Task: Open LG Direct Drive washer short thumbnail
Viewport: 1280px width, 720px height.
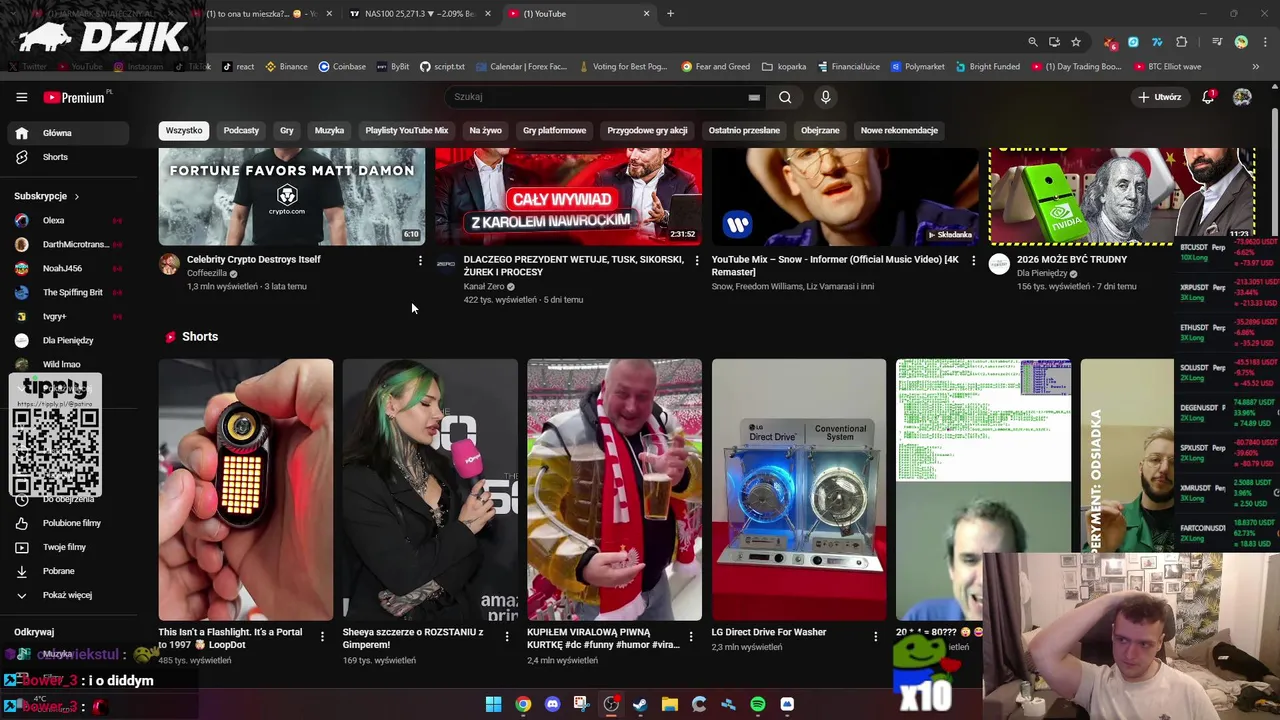Action: [x=799, y=490]
